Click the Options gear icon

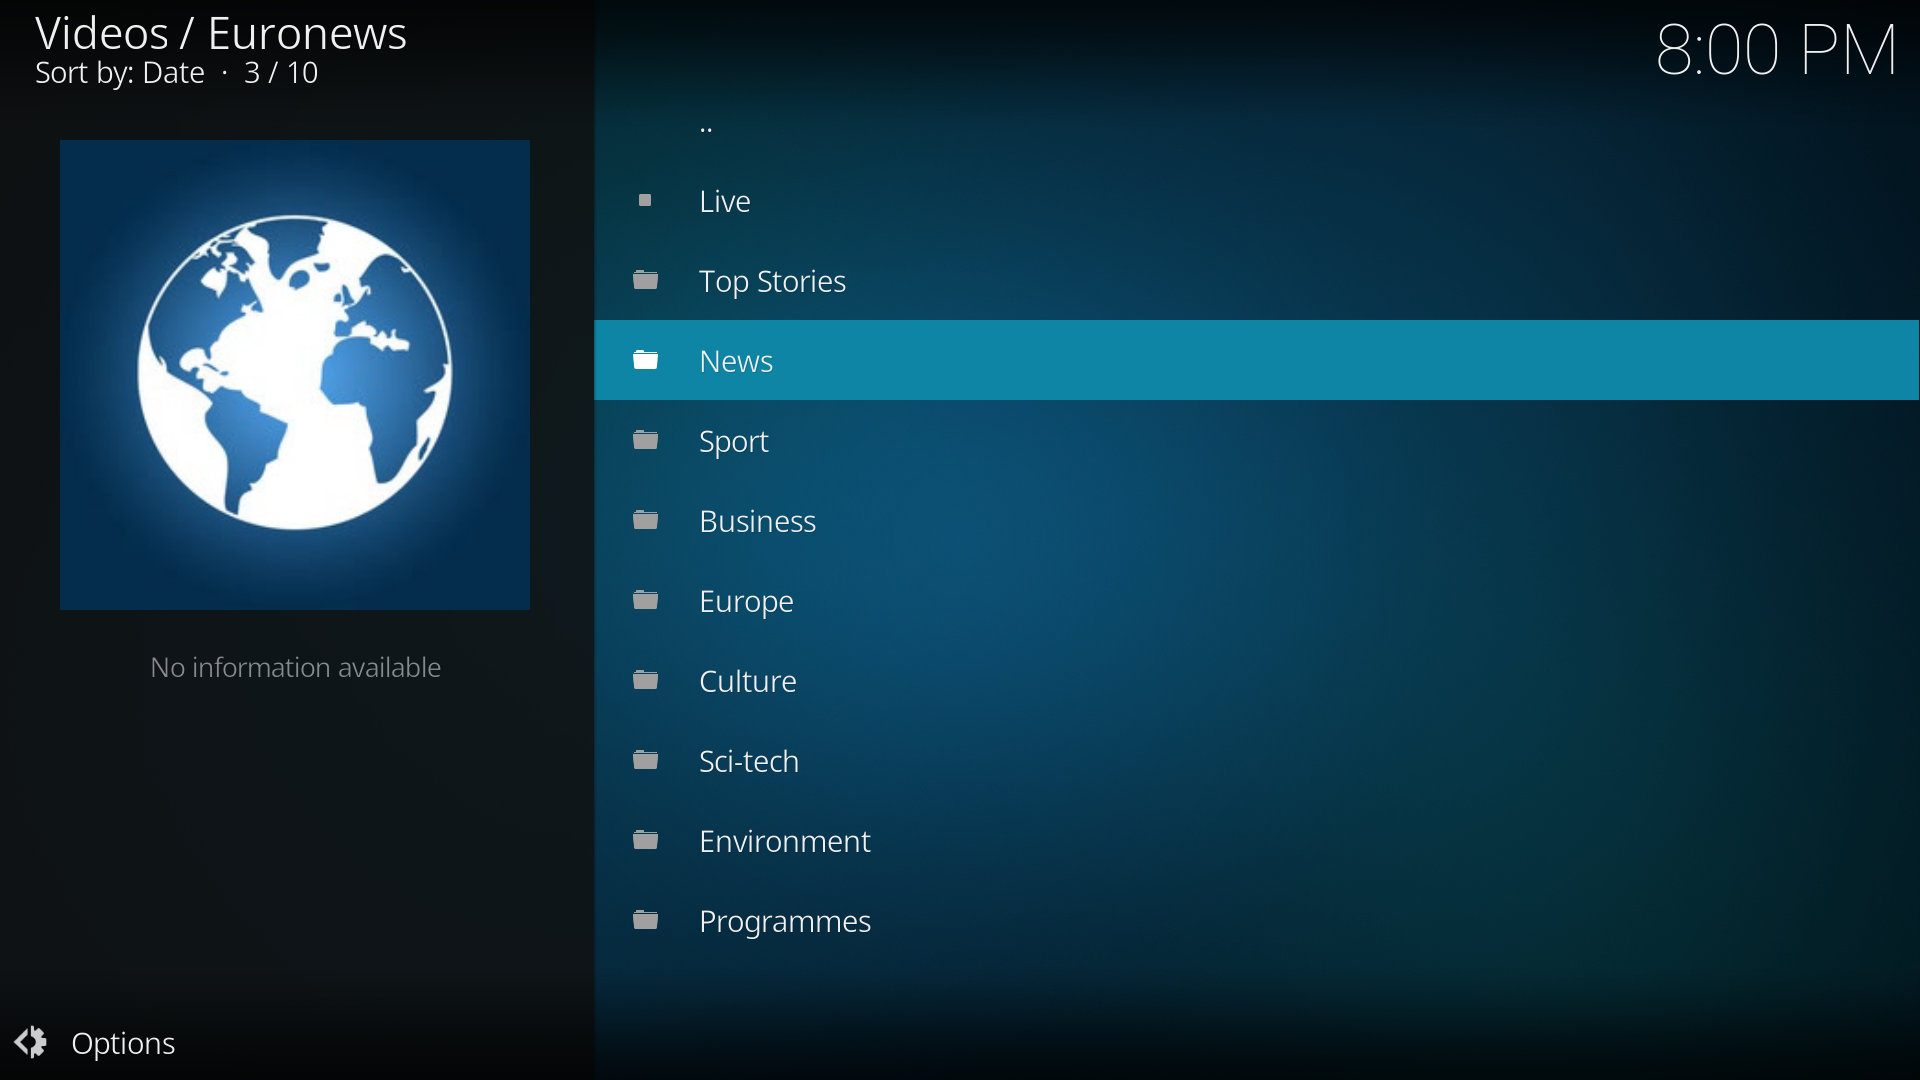click(x=31, y=1042)
